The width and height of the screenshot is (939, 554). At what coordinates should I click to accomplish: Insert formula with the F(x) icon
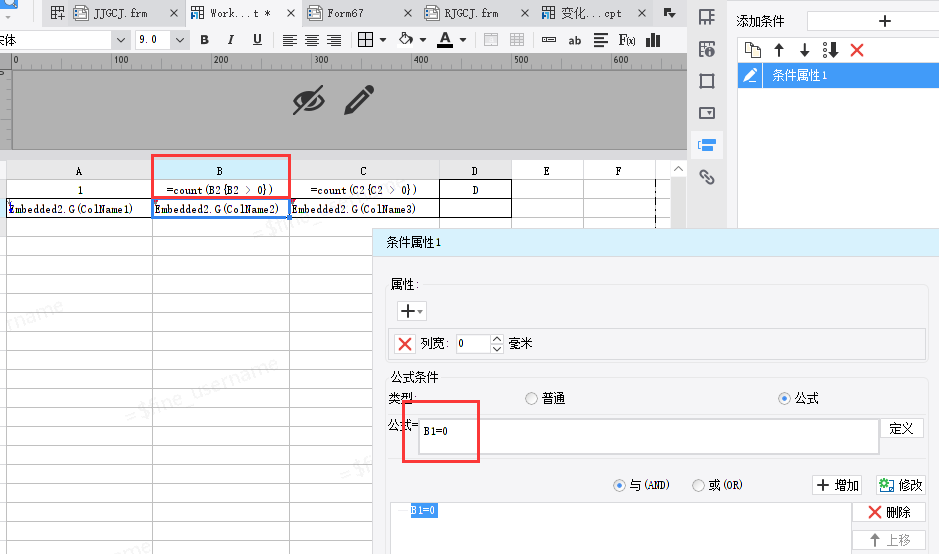[626, 40]
